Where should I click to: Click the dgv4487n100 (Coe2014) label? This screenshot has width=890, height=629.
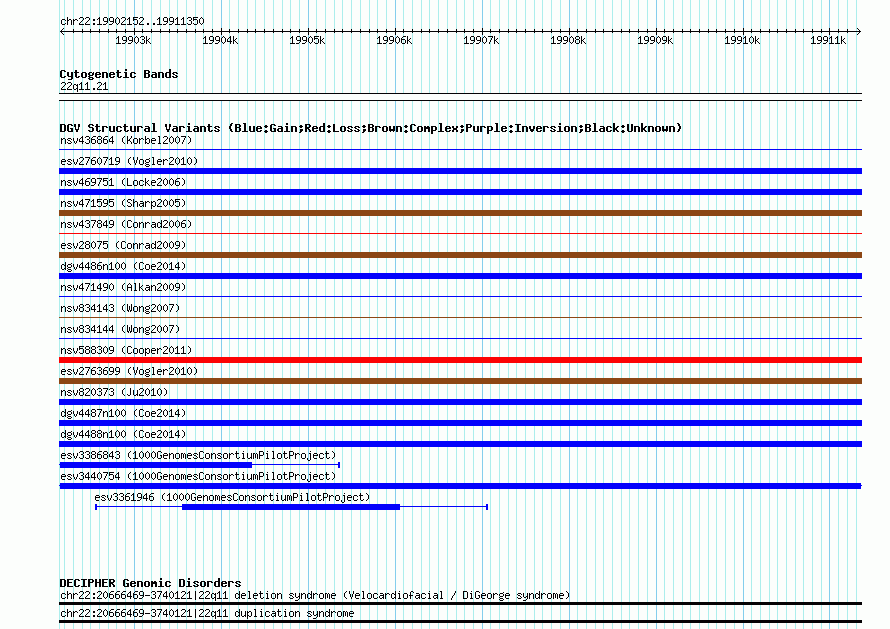click(123, 413)
